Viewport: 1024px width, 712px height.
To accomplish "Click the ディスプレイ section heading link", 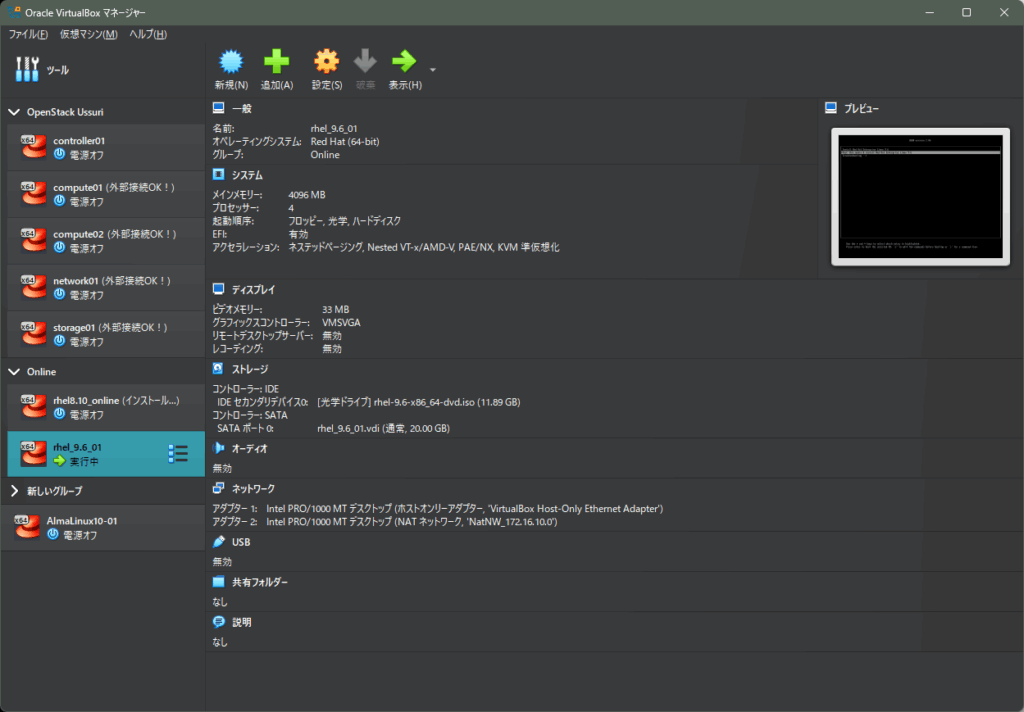I will (253, 289).
